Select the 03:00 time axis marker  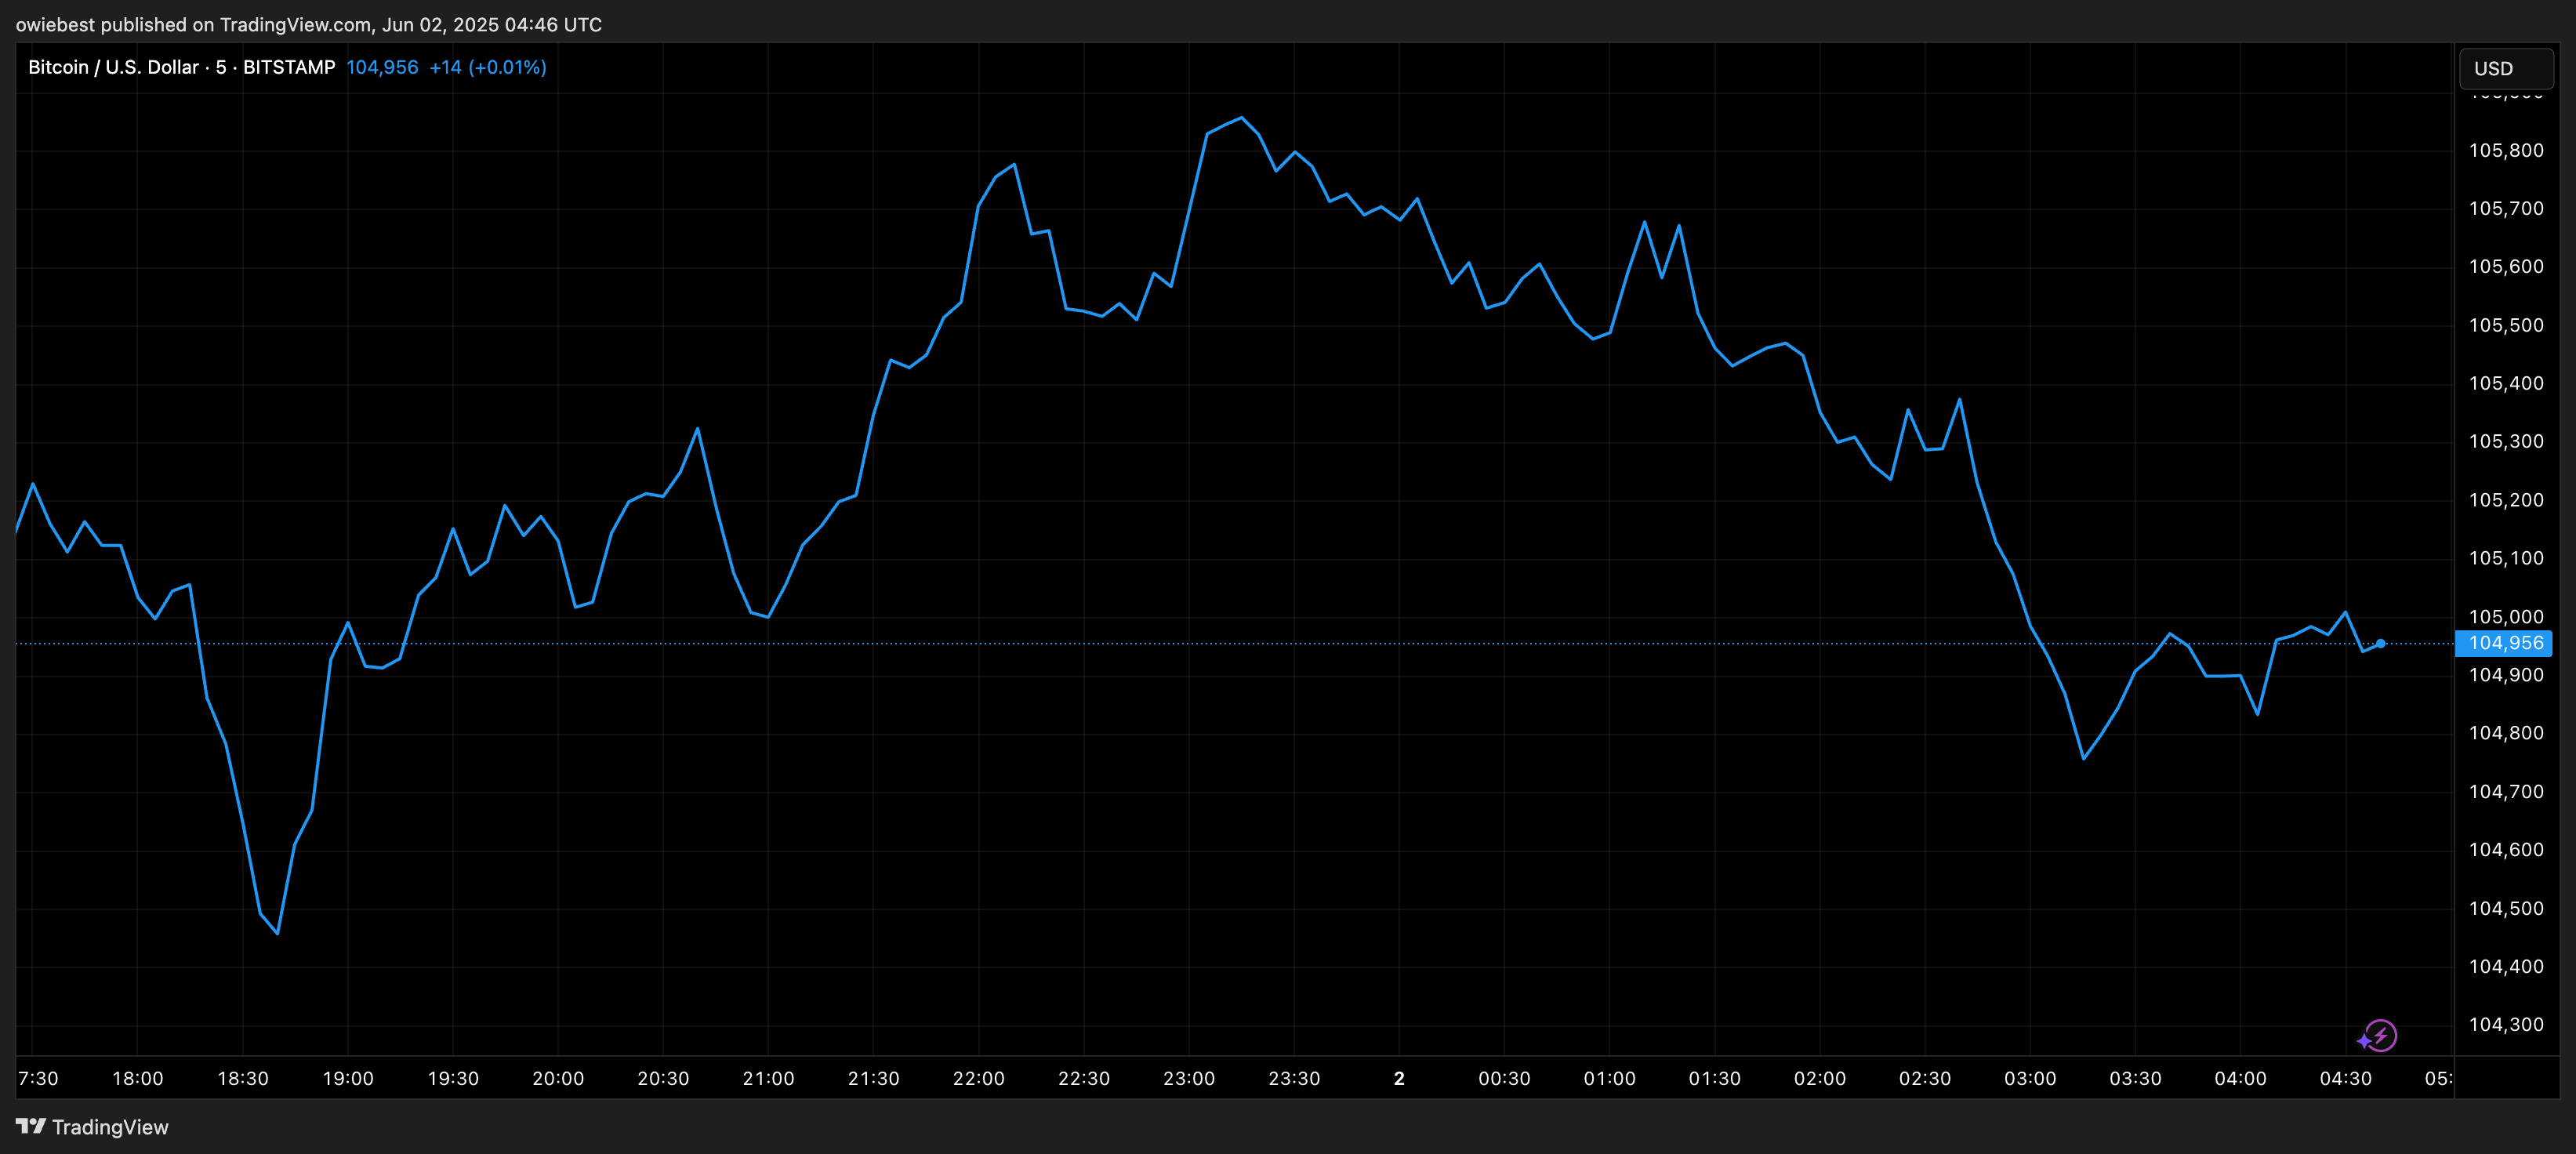(x=2030, y=1078)
